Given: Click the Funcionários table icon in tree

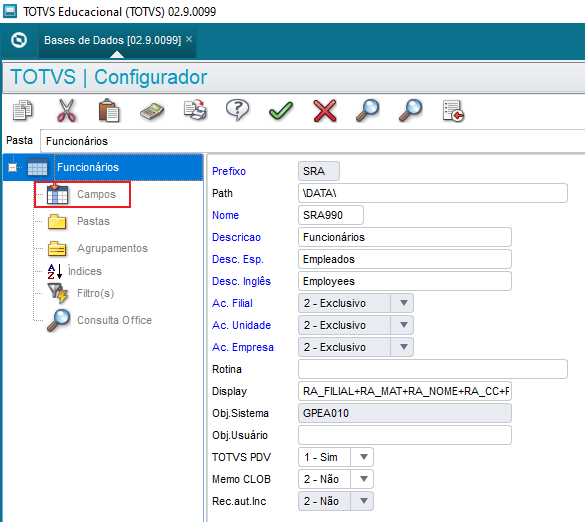Looking at the screenshot, I should click(x=37, y=167).
